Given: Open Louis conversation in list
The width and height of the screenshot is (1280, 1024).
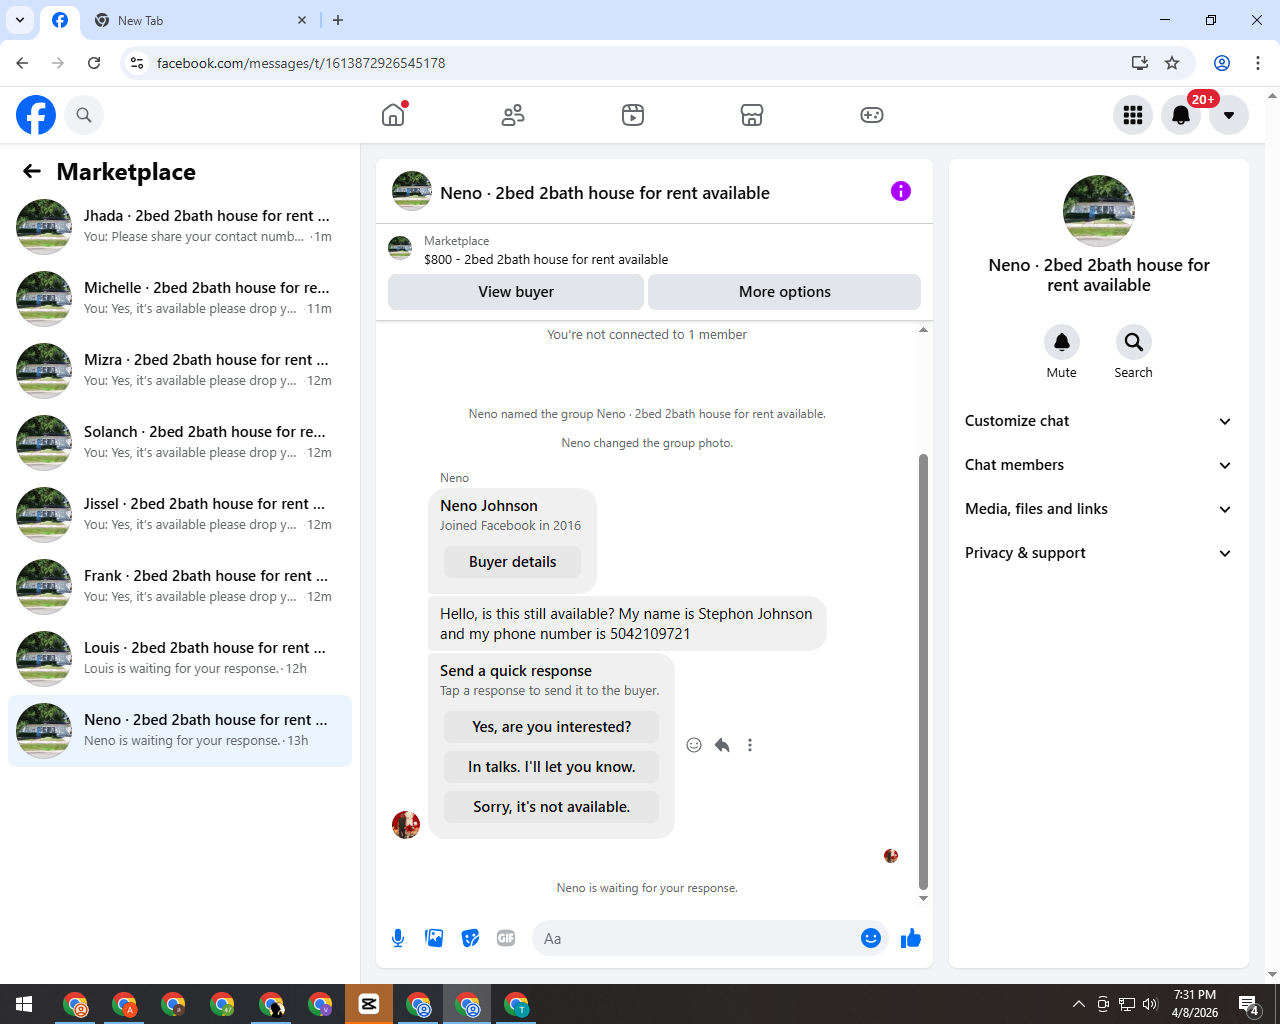Looking at the screenshot, I should click(x=180, y=659).
